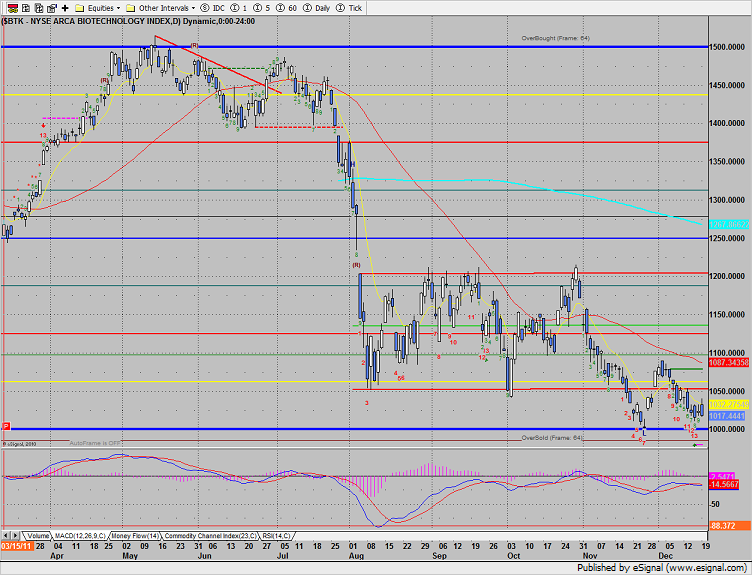Switch to Tick interval
Screen dimensions: 752x575
[349, 8]
